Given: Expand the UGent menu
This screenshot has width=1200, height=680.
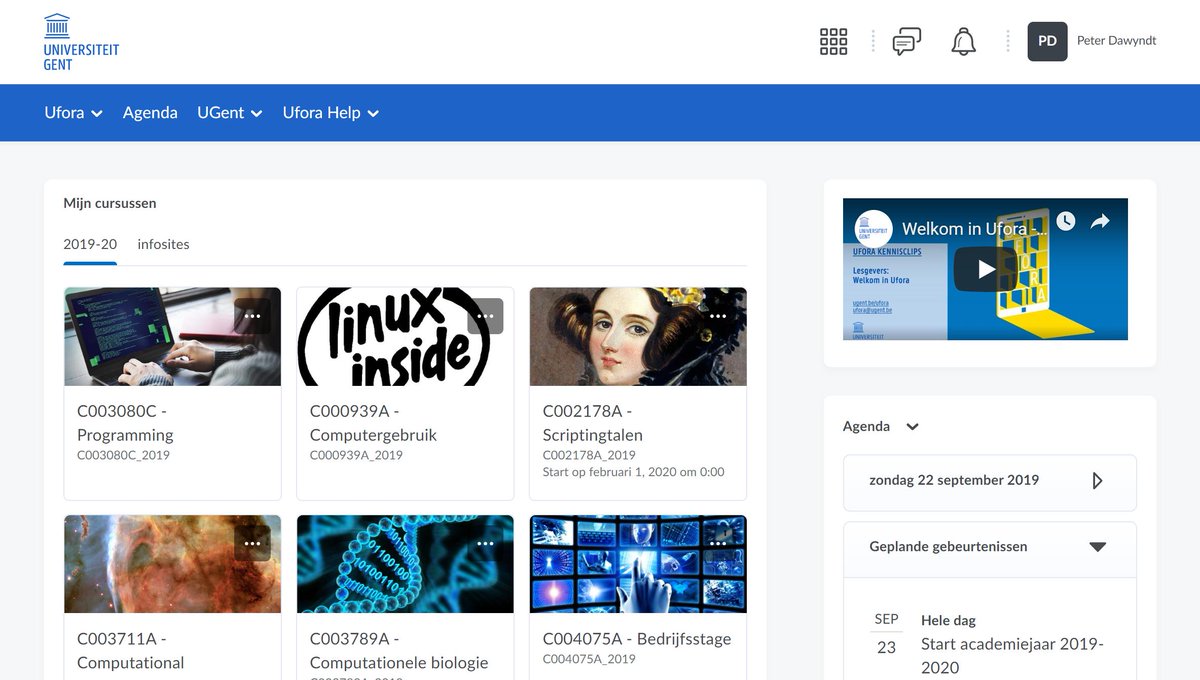Looking at the screenshot, I should 230,113.
